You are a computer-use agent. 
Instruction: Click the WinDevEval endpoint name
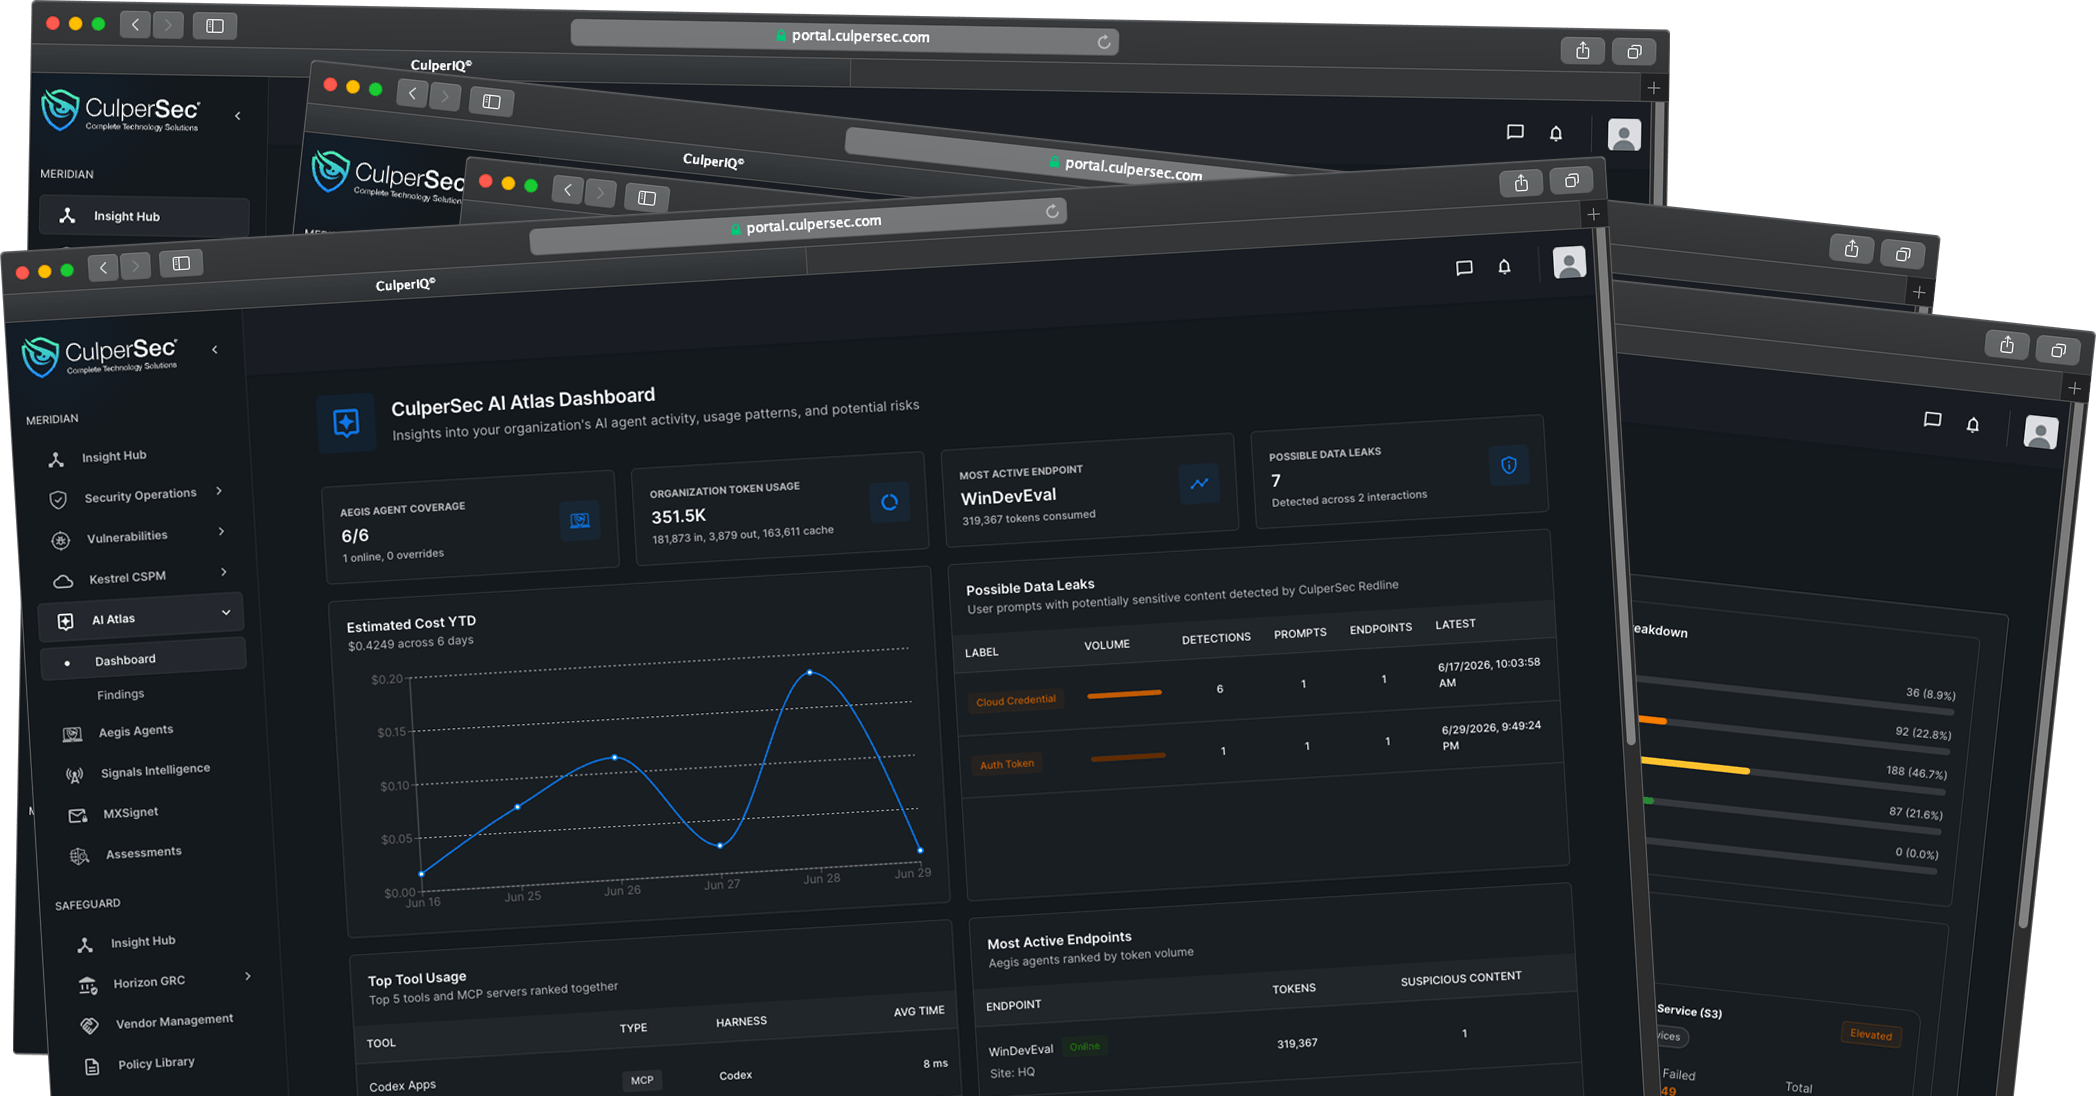coord(1021,1051)
